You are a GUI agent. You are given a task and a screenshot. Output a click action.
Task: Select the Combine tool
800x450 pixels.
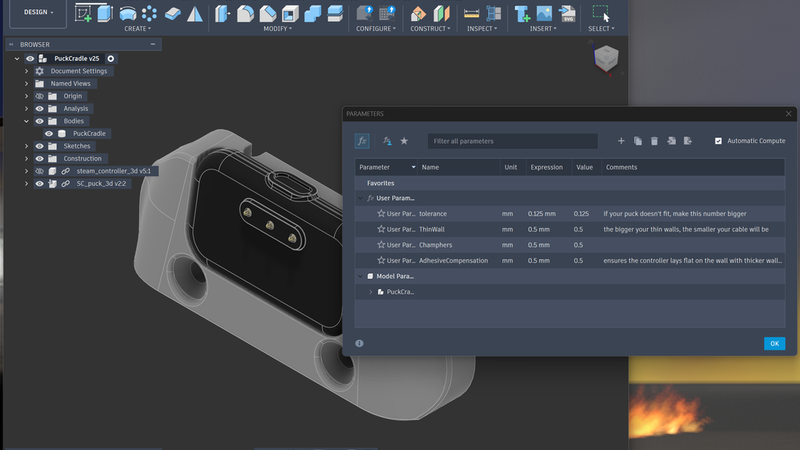[312, 14]
